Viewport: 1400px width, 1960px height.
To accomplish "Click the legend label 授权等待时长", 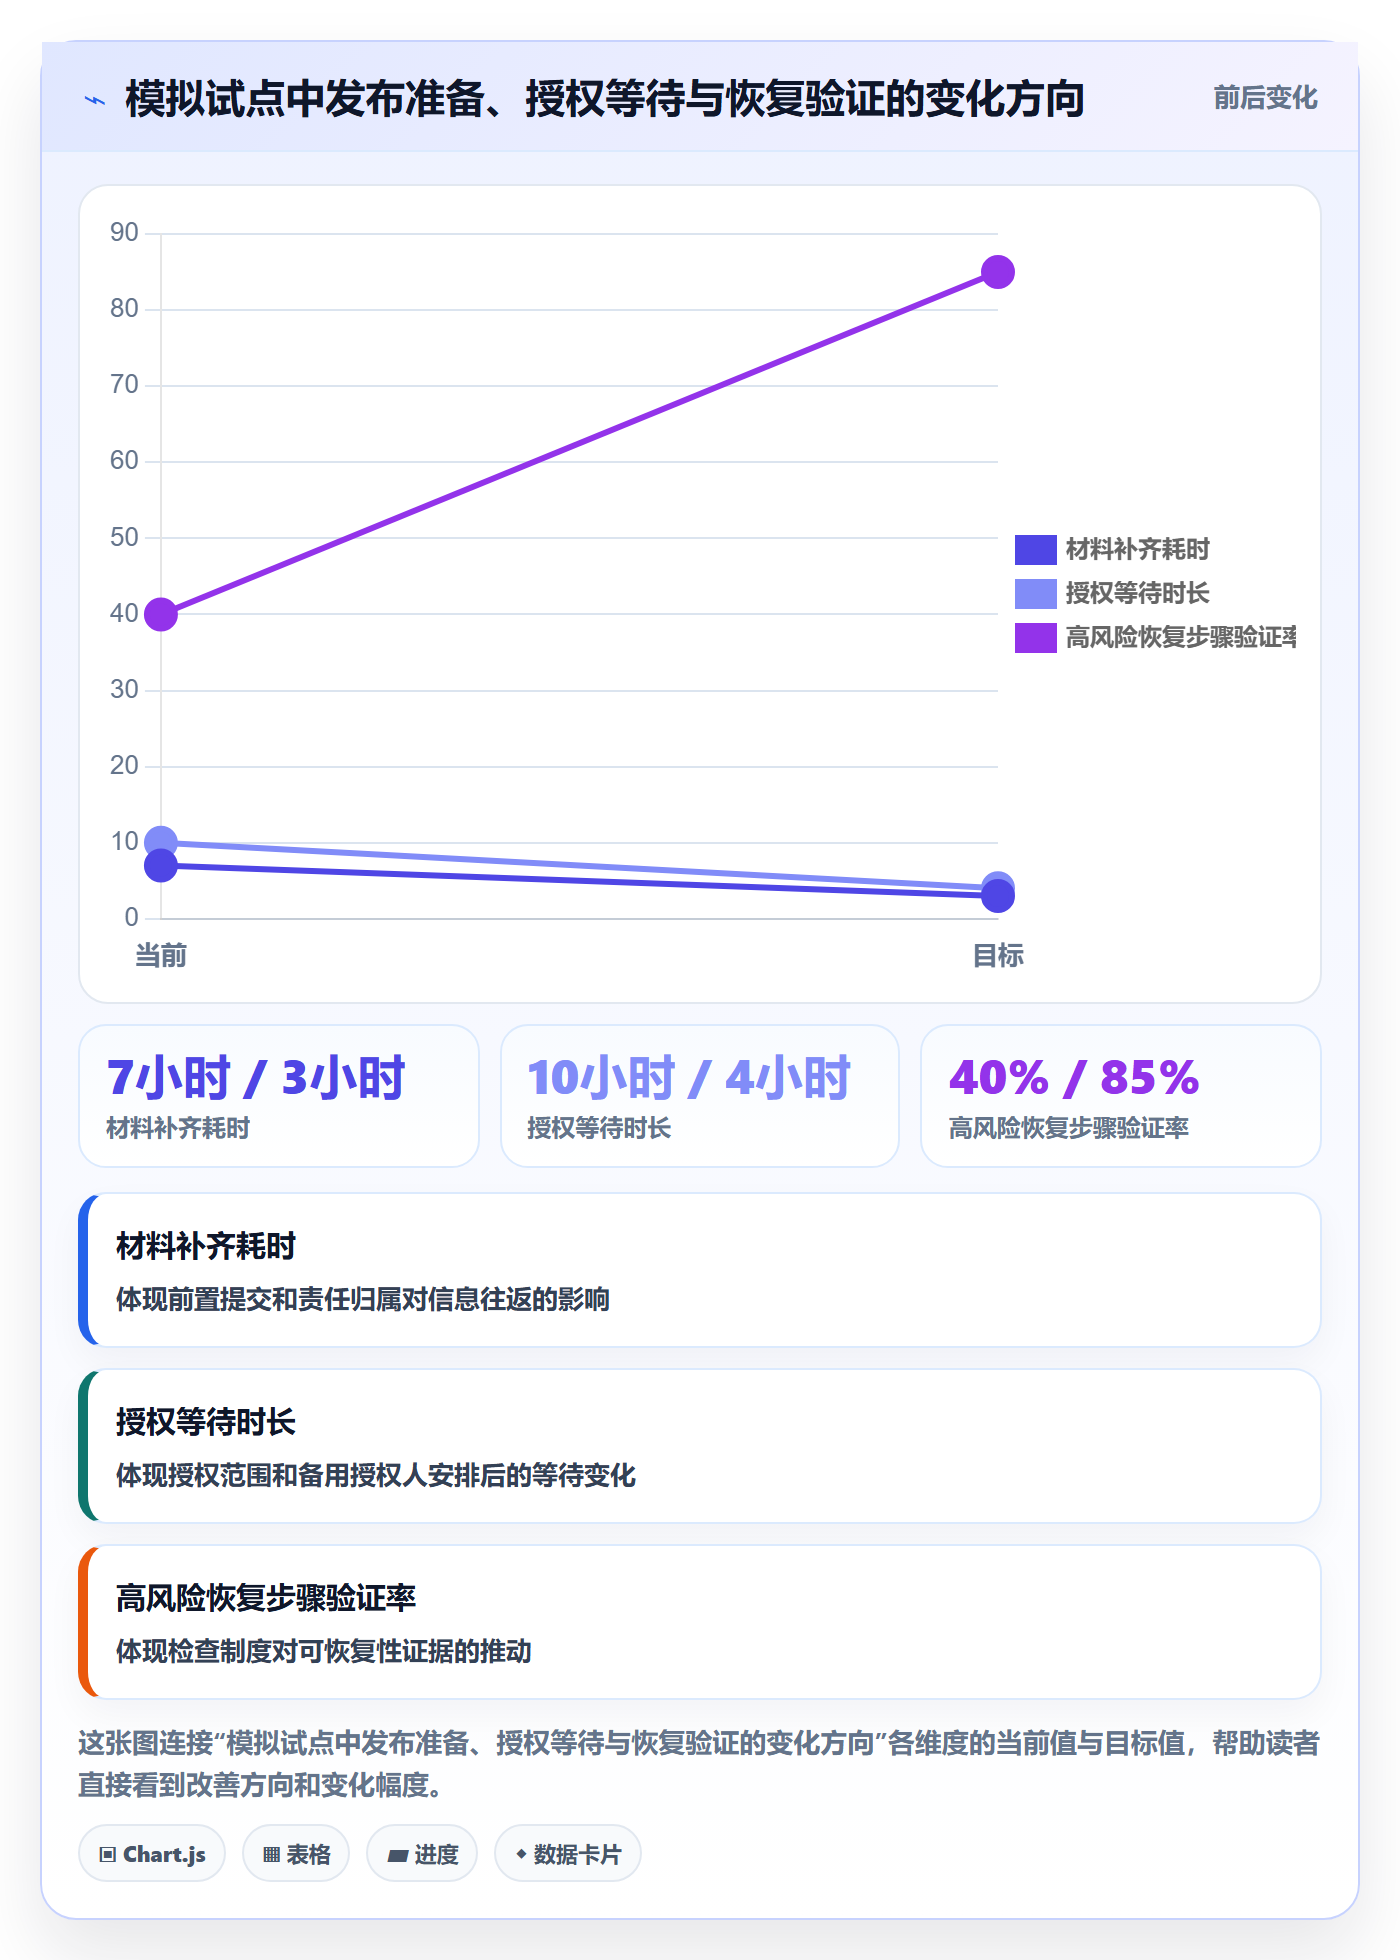I will pyautogui.click(x=1138, y=594).
